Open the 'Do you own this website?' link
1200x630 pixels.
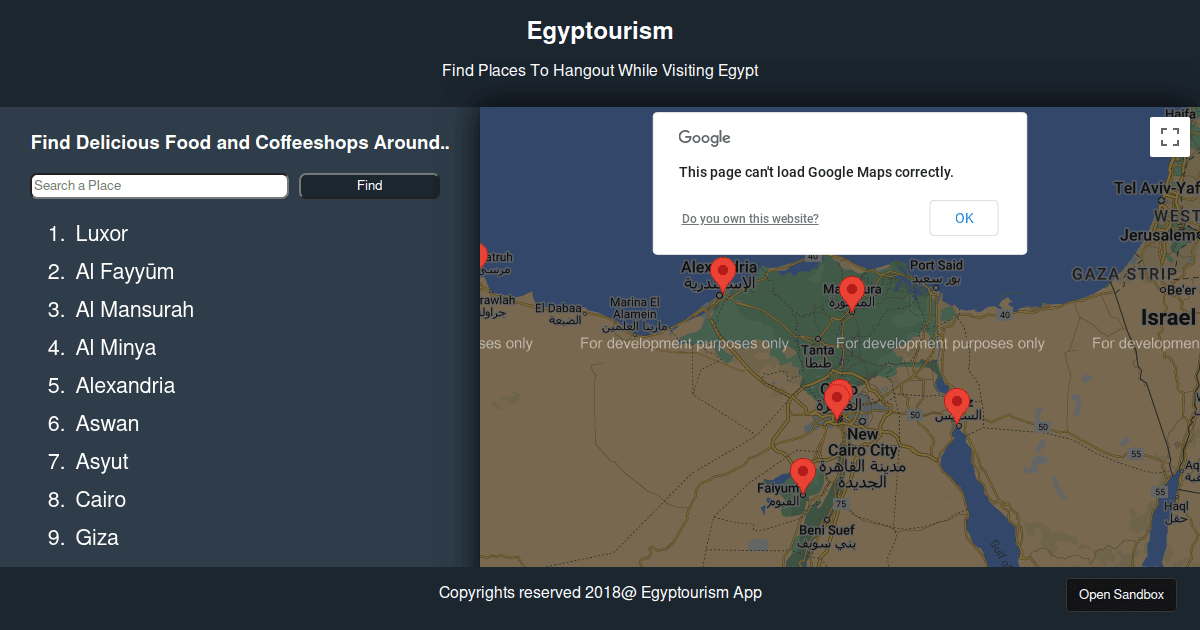[x=750, y=219]
